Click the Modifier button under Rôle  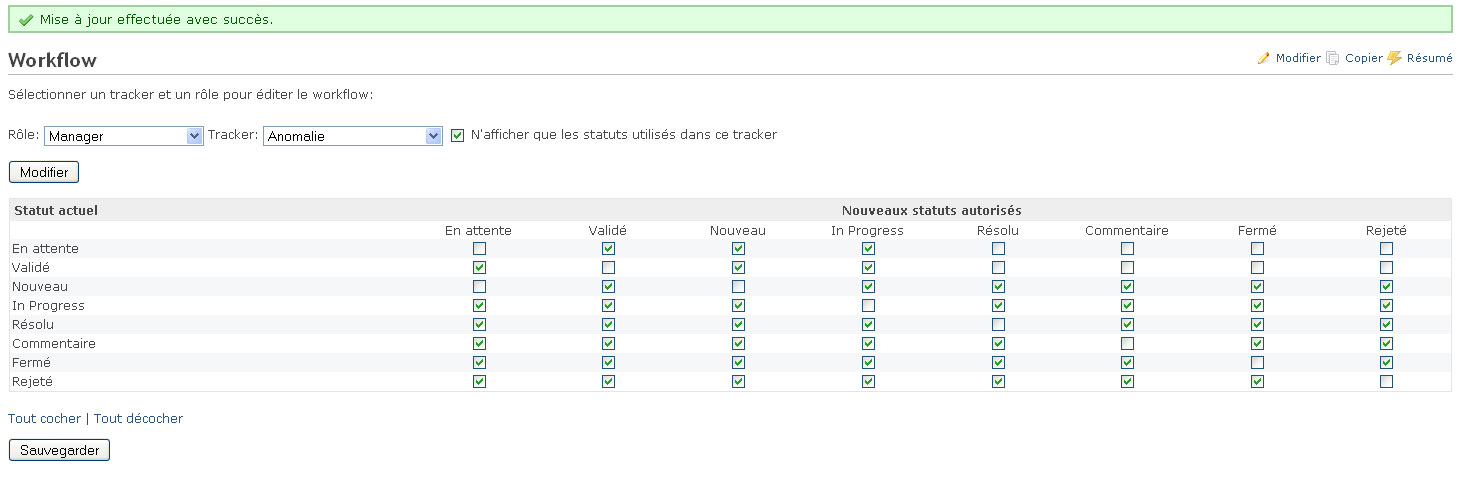click(44, 172)
